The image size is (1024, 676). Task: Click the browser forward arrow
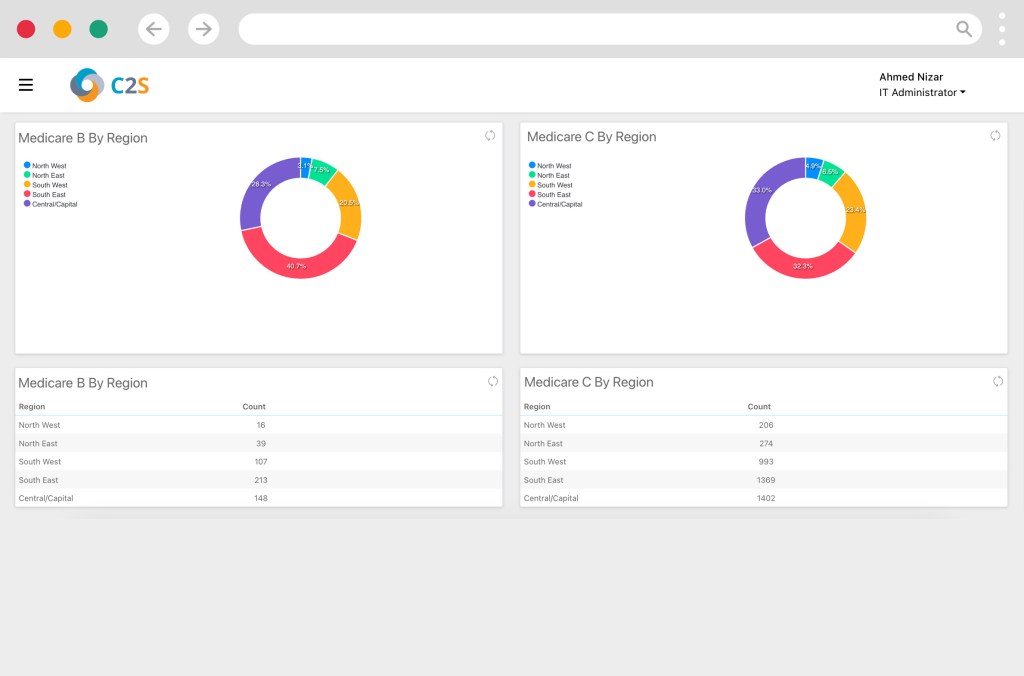[x=204, y=29]
